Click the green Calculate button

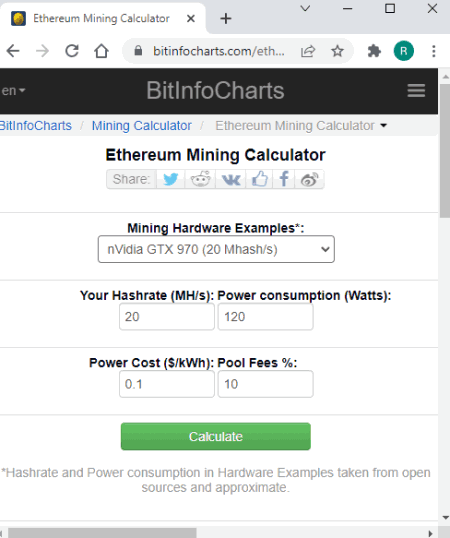[x=216, y=436]
